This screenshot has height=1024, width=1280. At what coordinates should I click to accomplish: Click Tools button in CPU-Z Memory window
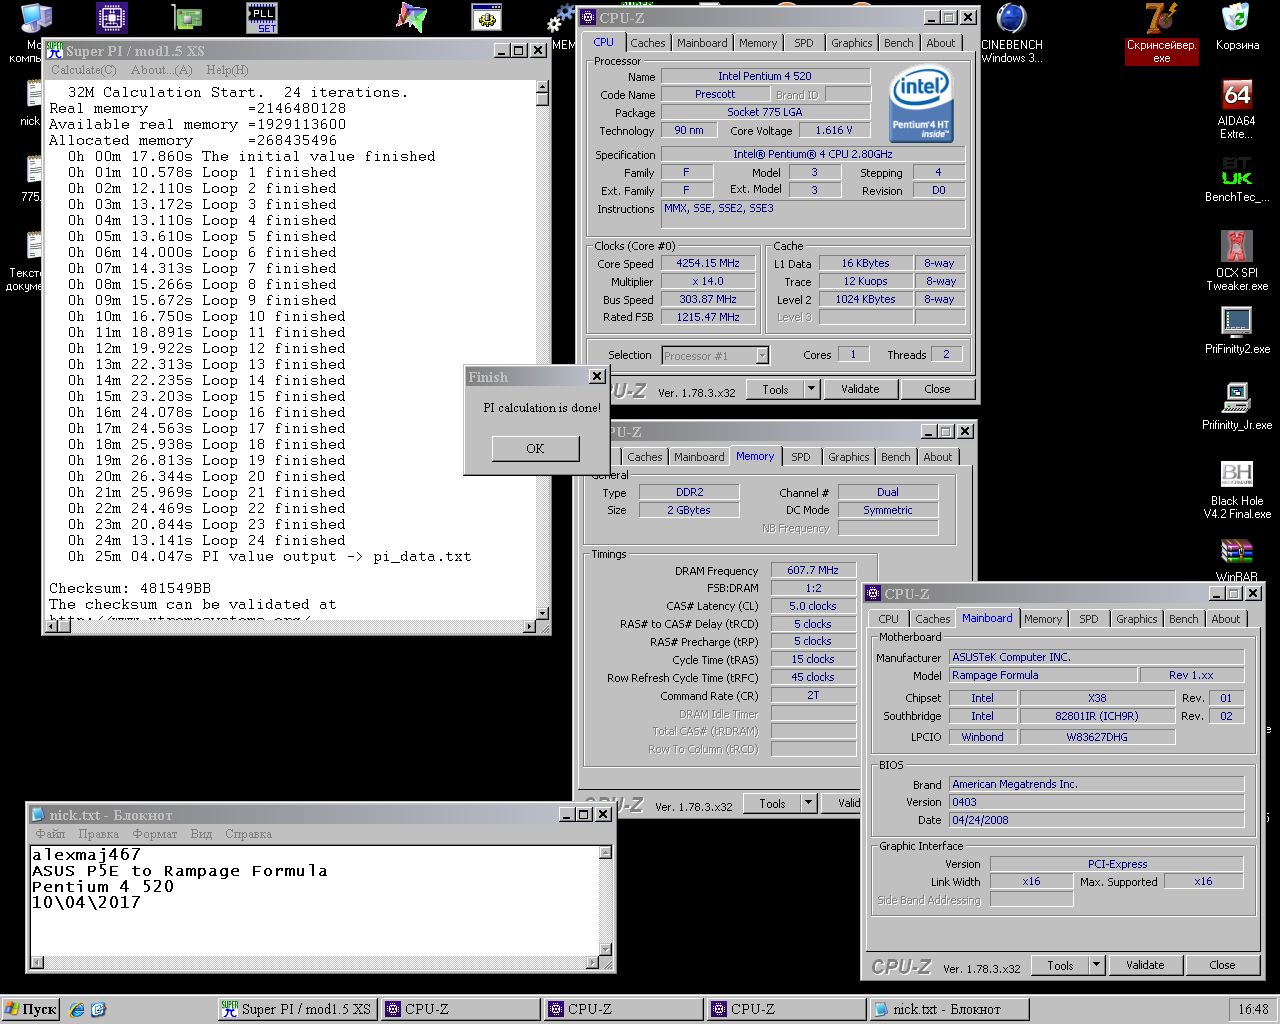(x=772, y=803)
